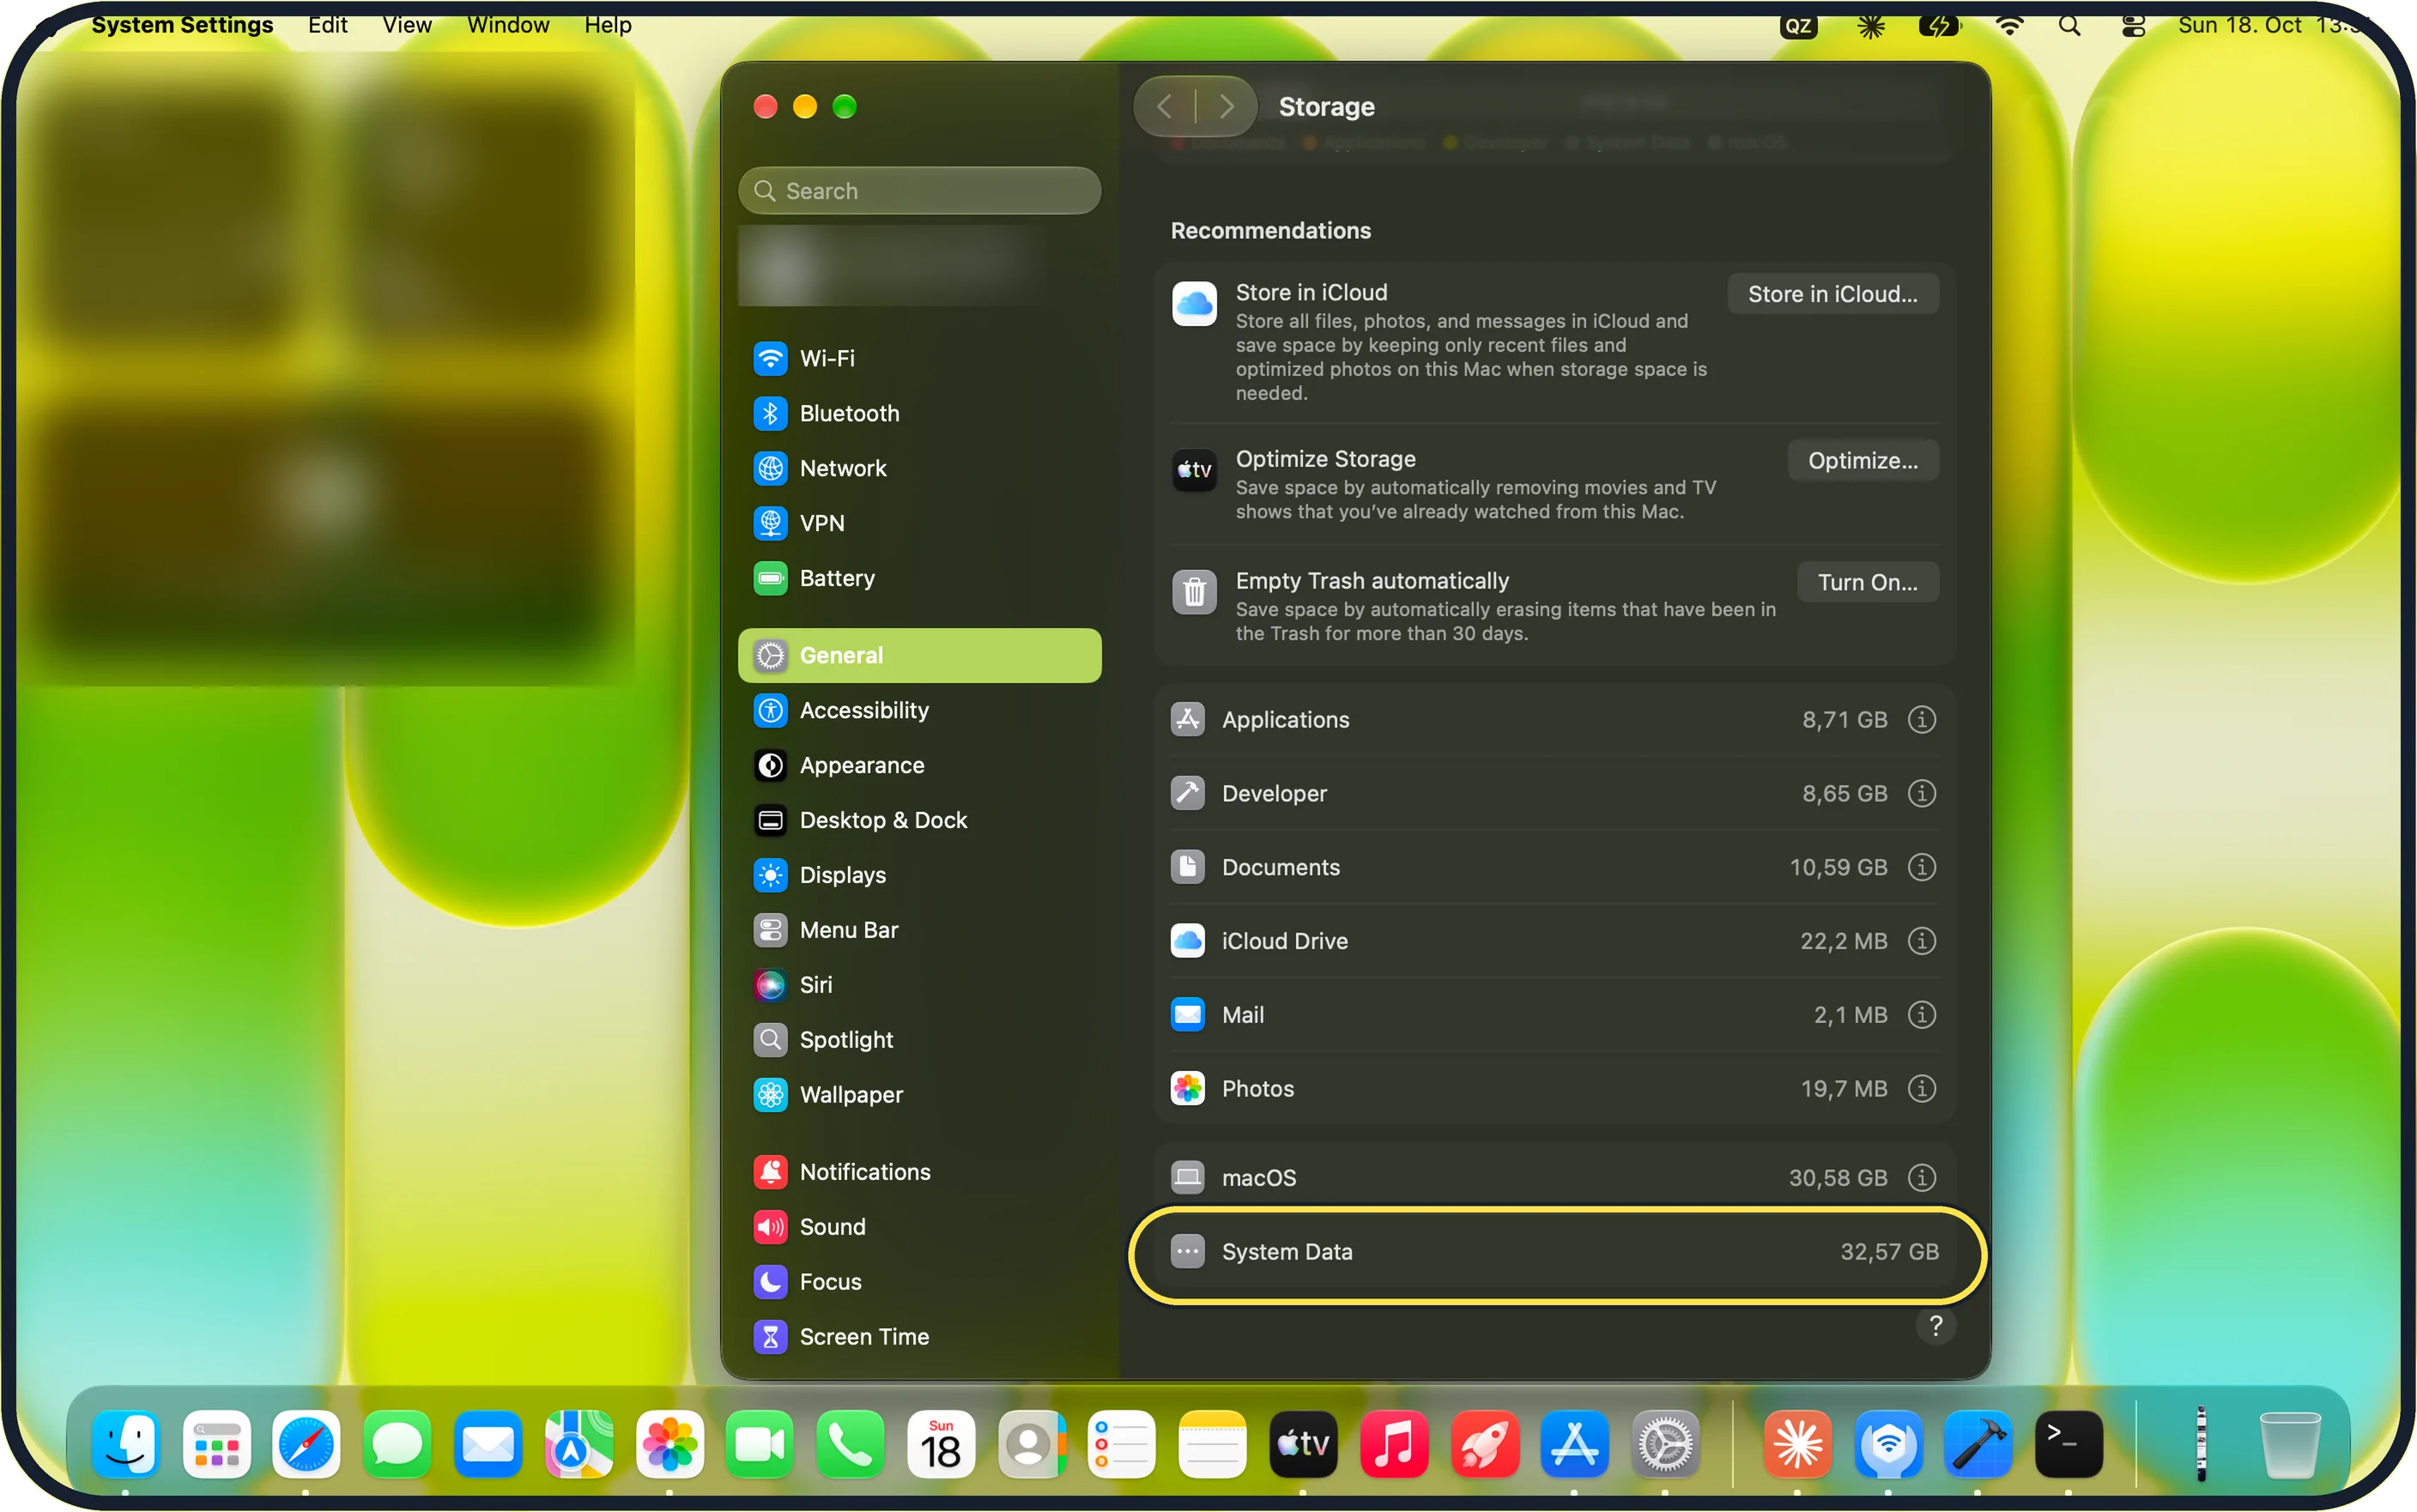
Task: Show info for Mail storage
Action: [x=1921, y=1015]
